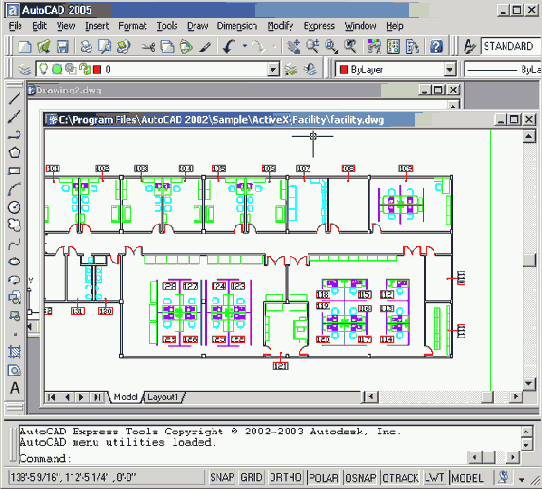The width and height of the screenshot is (542, 489).
Task: Click the Zoom Previous icon
Action: tap(350, 47)
